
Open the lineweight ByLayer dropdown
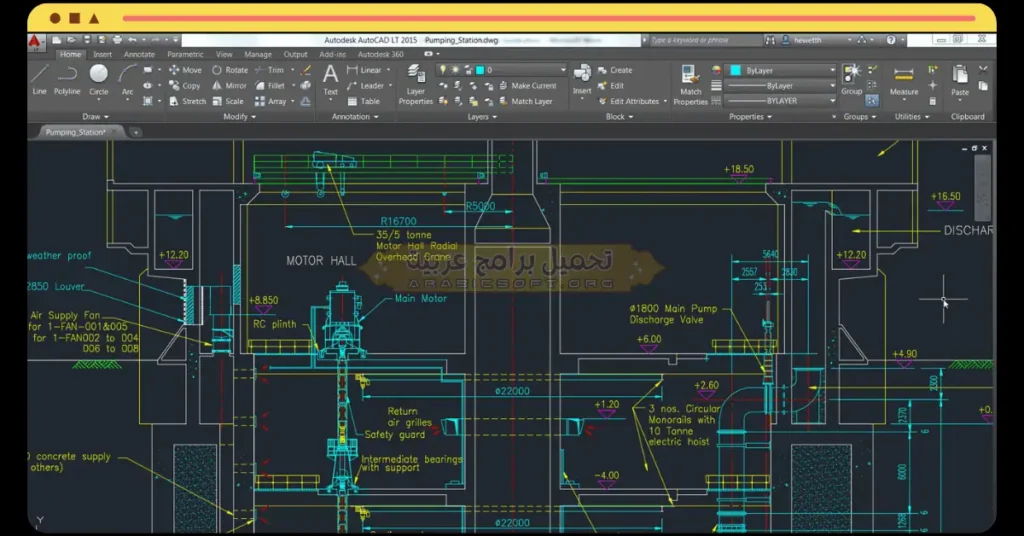coord(782,86)
